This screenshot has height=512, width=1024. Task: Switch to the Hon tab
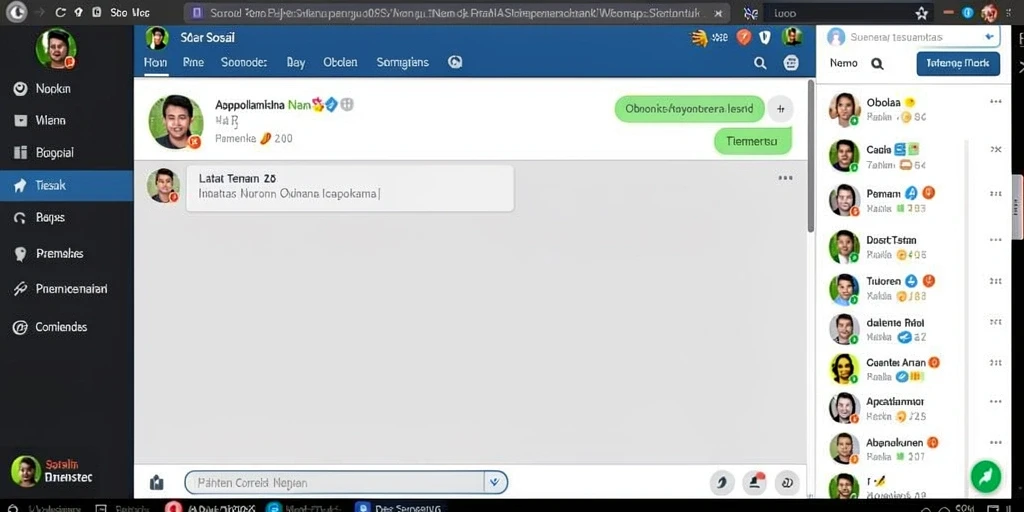(155, 63)
